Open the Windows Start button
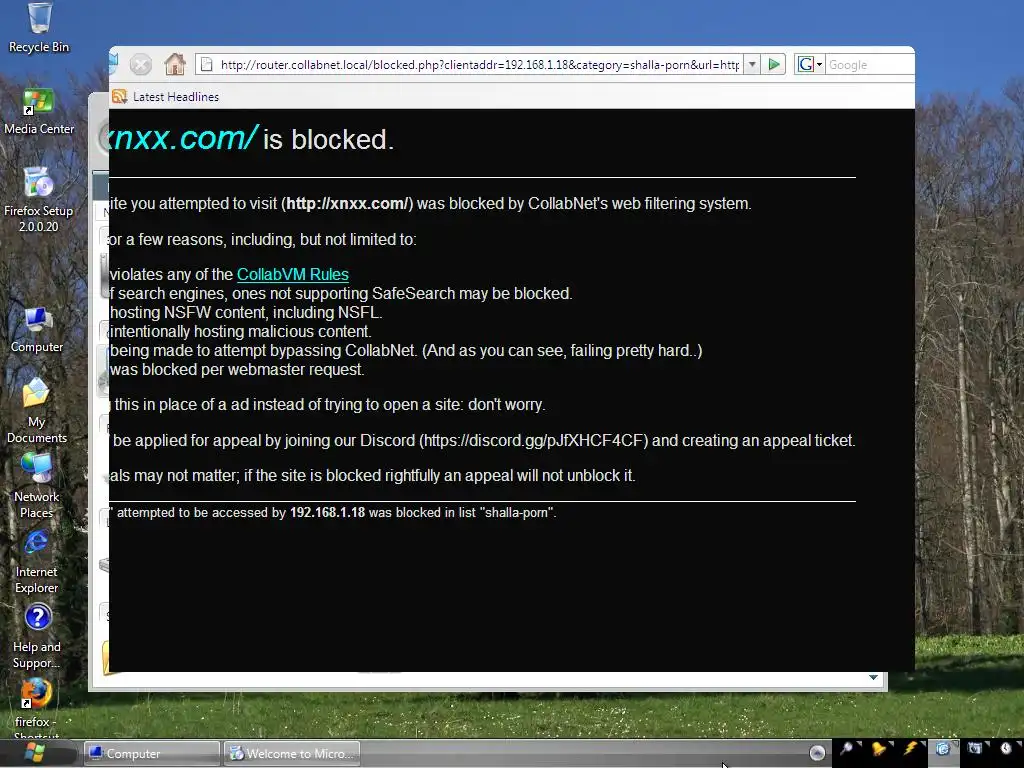This screenshot has width=1024, height=768. (x=33, y=752)
